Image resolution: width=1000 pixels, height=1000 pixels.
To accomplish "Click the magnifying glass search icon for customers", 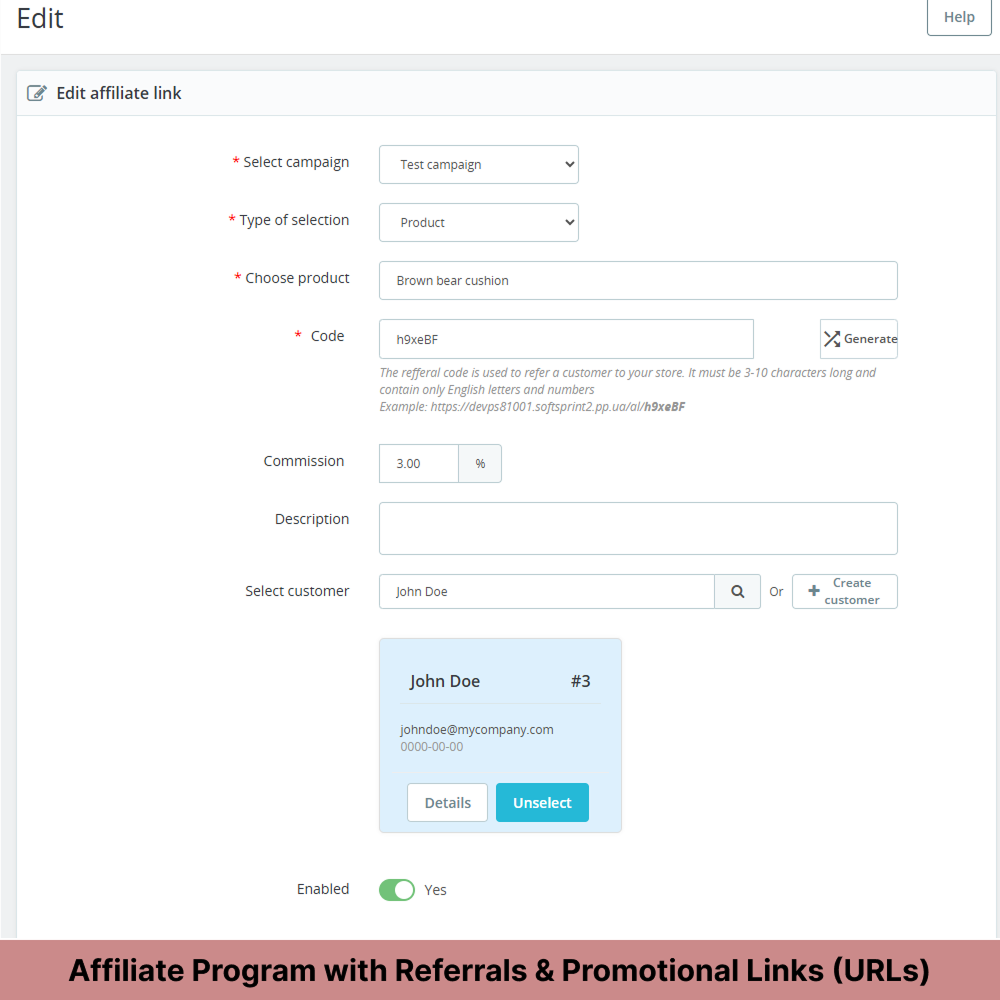I will (737, 591).
